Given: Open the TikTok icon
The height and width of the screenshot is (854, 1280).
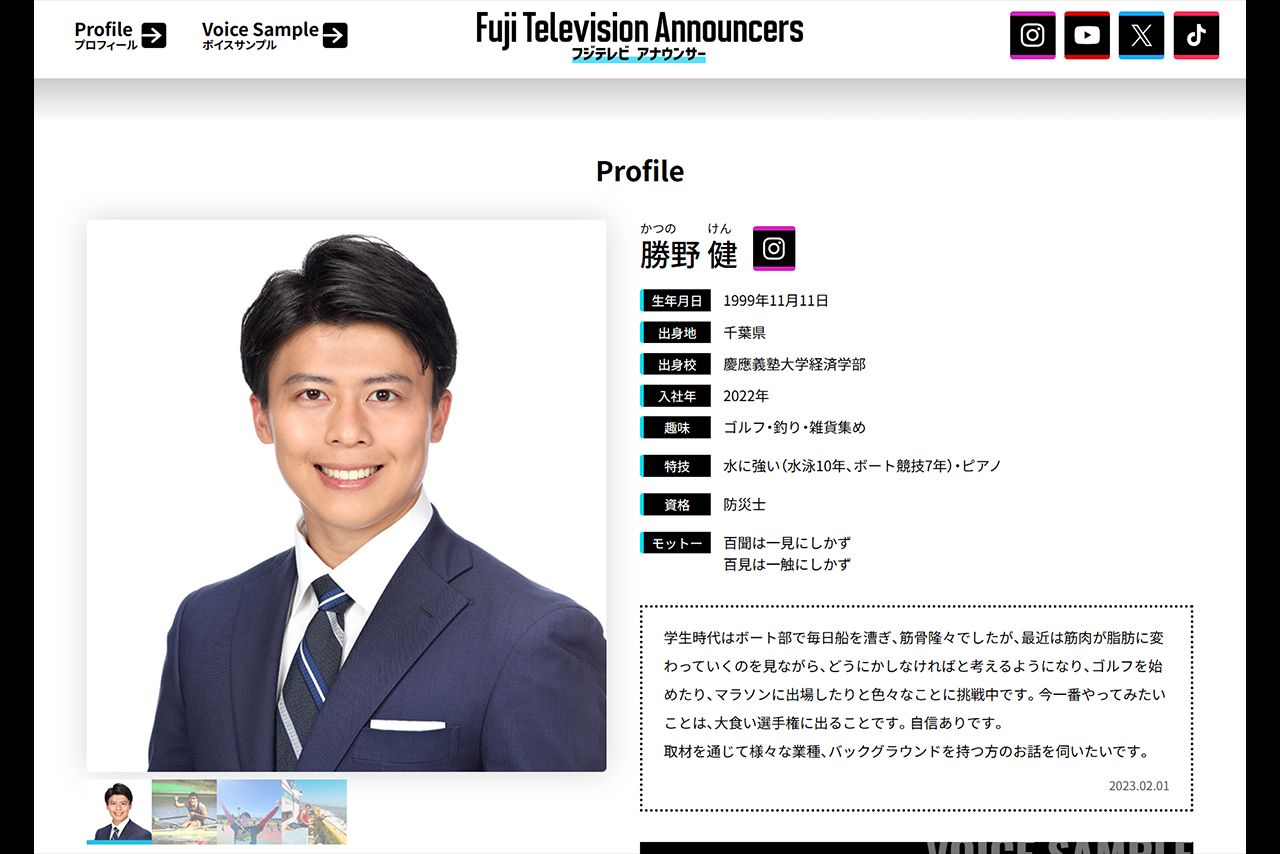Looking at the screenshot, I should (x=1196, y=34).
